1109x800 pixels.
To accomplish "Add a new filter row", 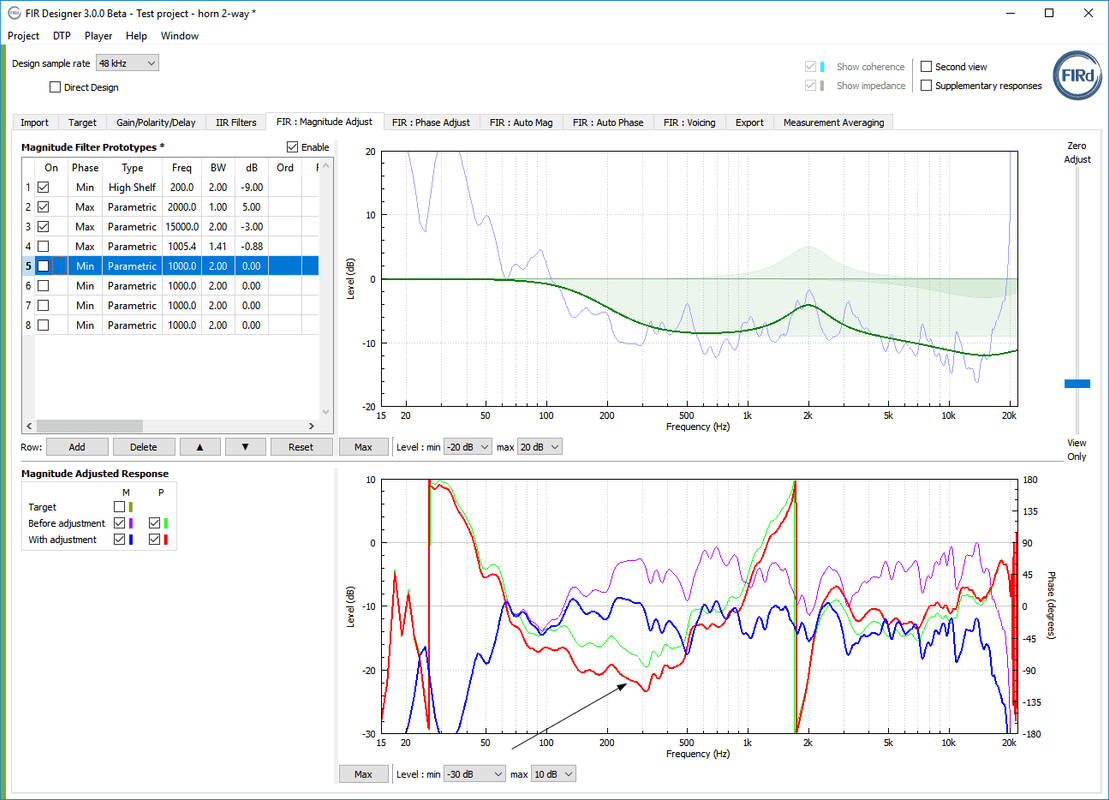I will point(77,446).
